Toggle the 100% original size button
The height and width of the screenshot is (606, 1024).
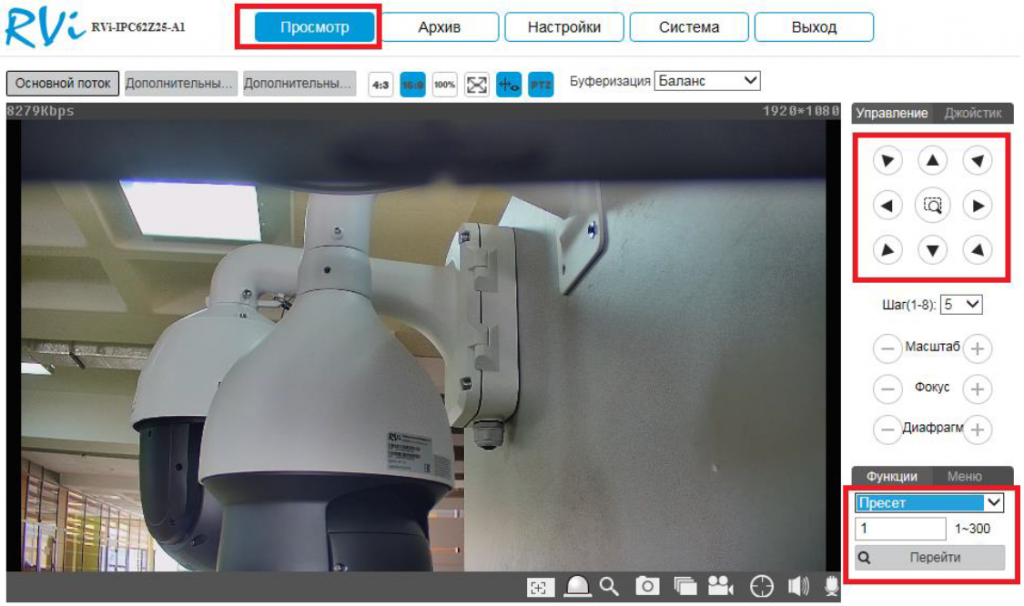click(444, 85)
